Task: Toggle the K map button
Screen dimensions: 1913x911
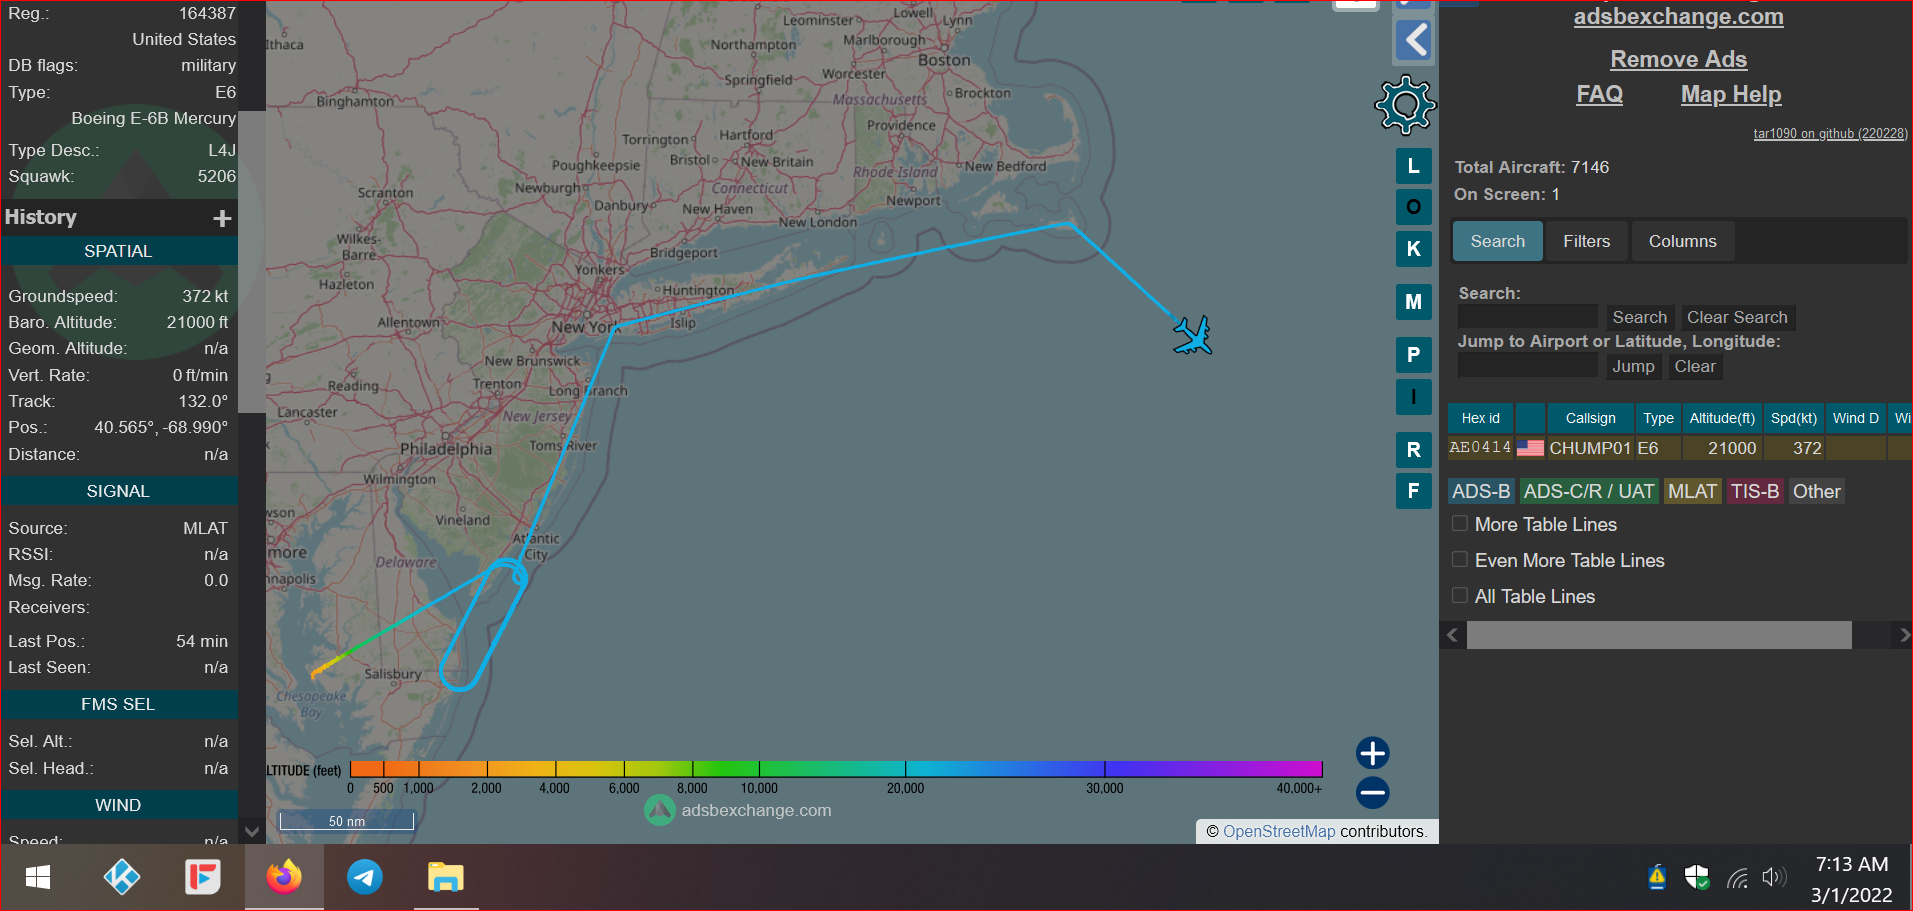Action: pos(1413,249)
